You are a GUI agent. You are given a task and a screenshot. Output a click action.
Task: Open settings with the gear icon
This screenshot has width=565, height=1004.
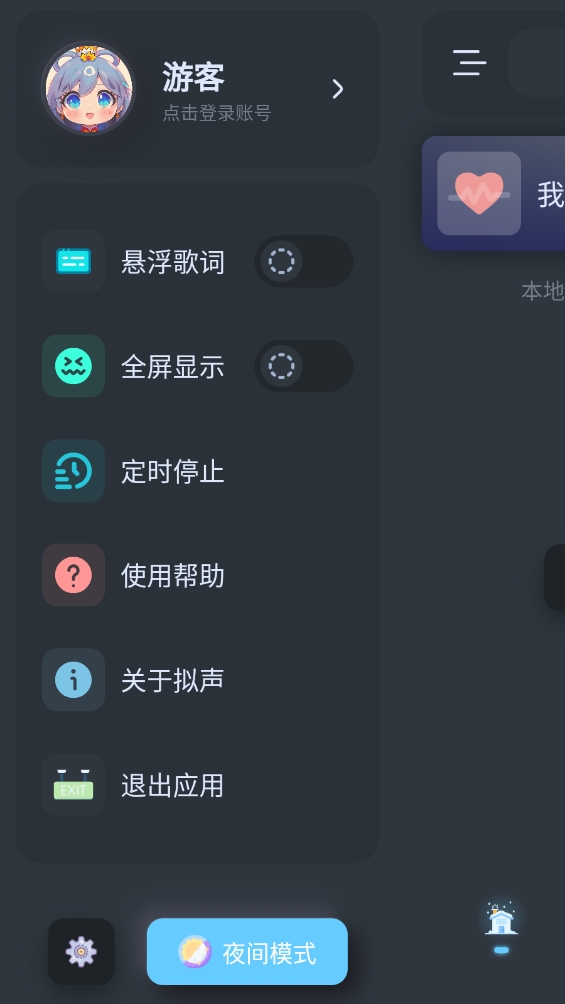[x=81, y=951]
